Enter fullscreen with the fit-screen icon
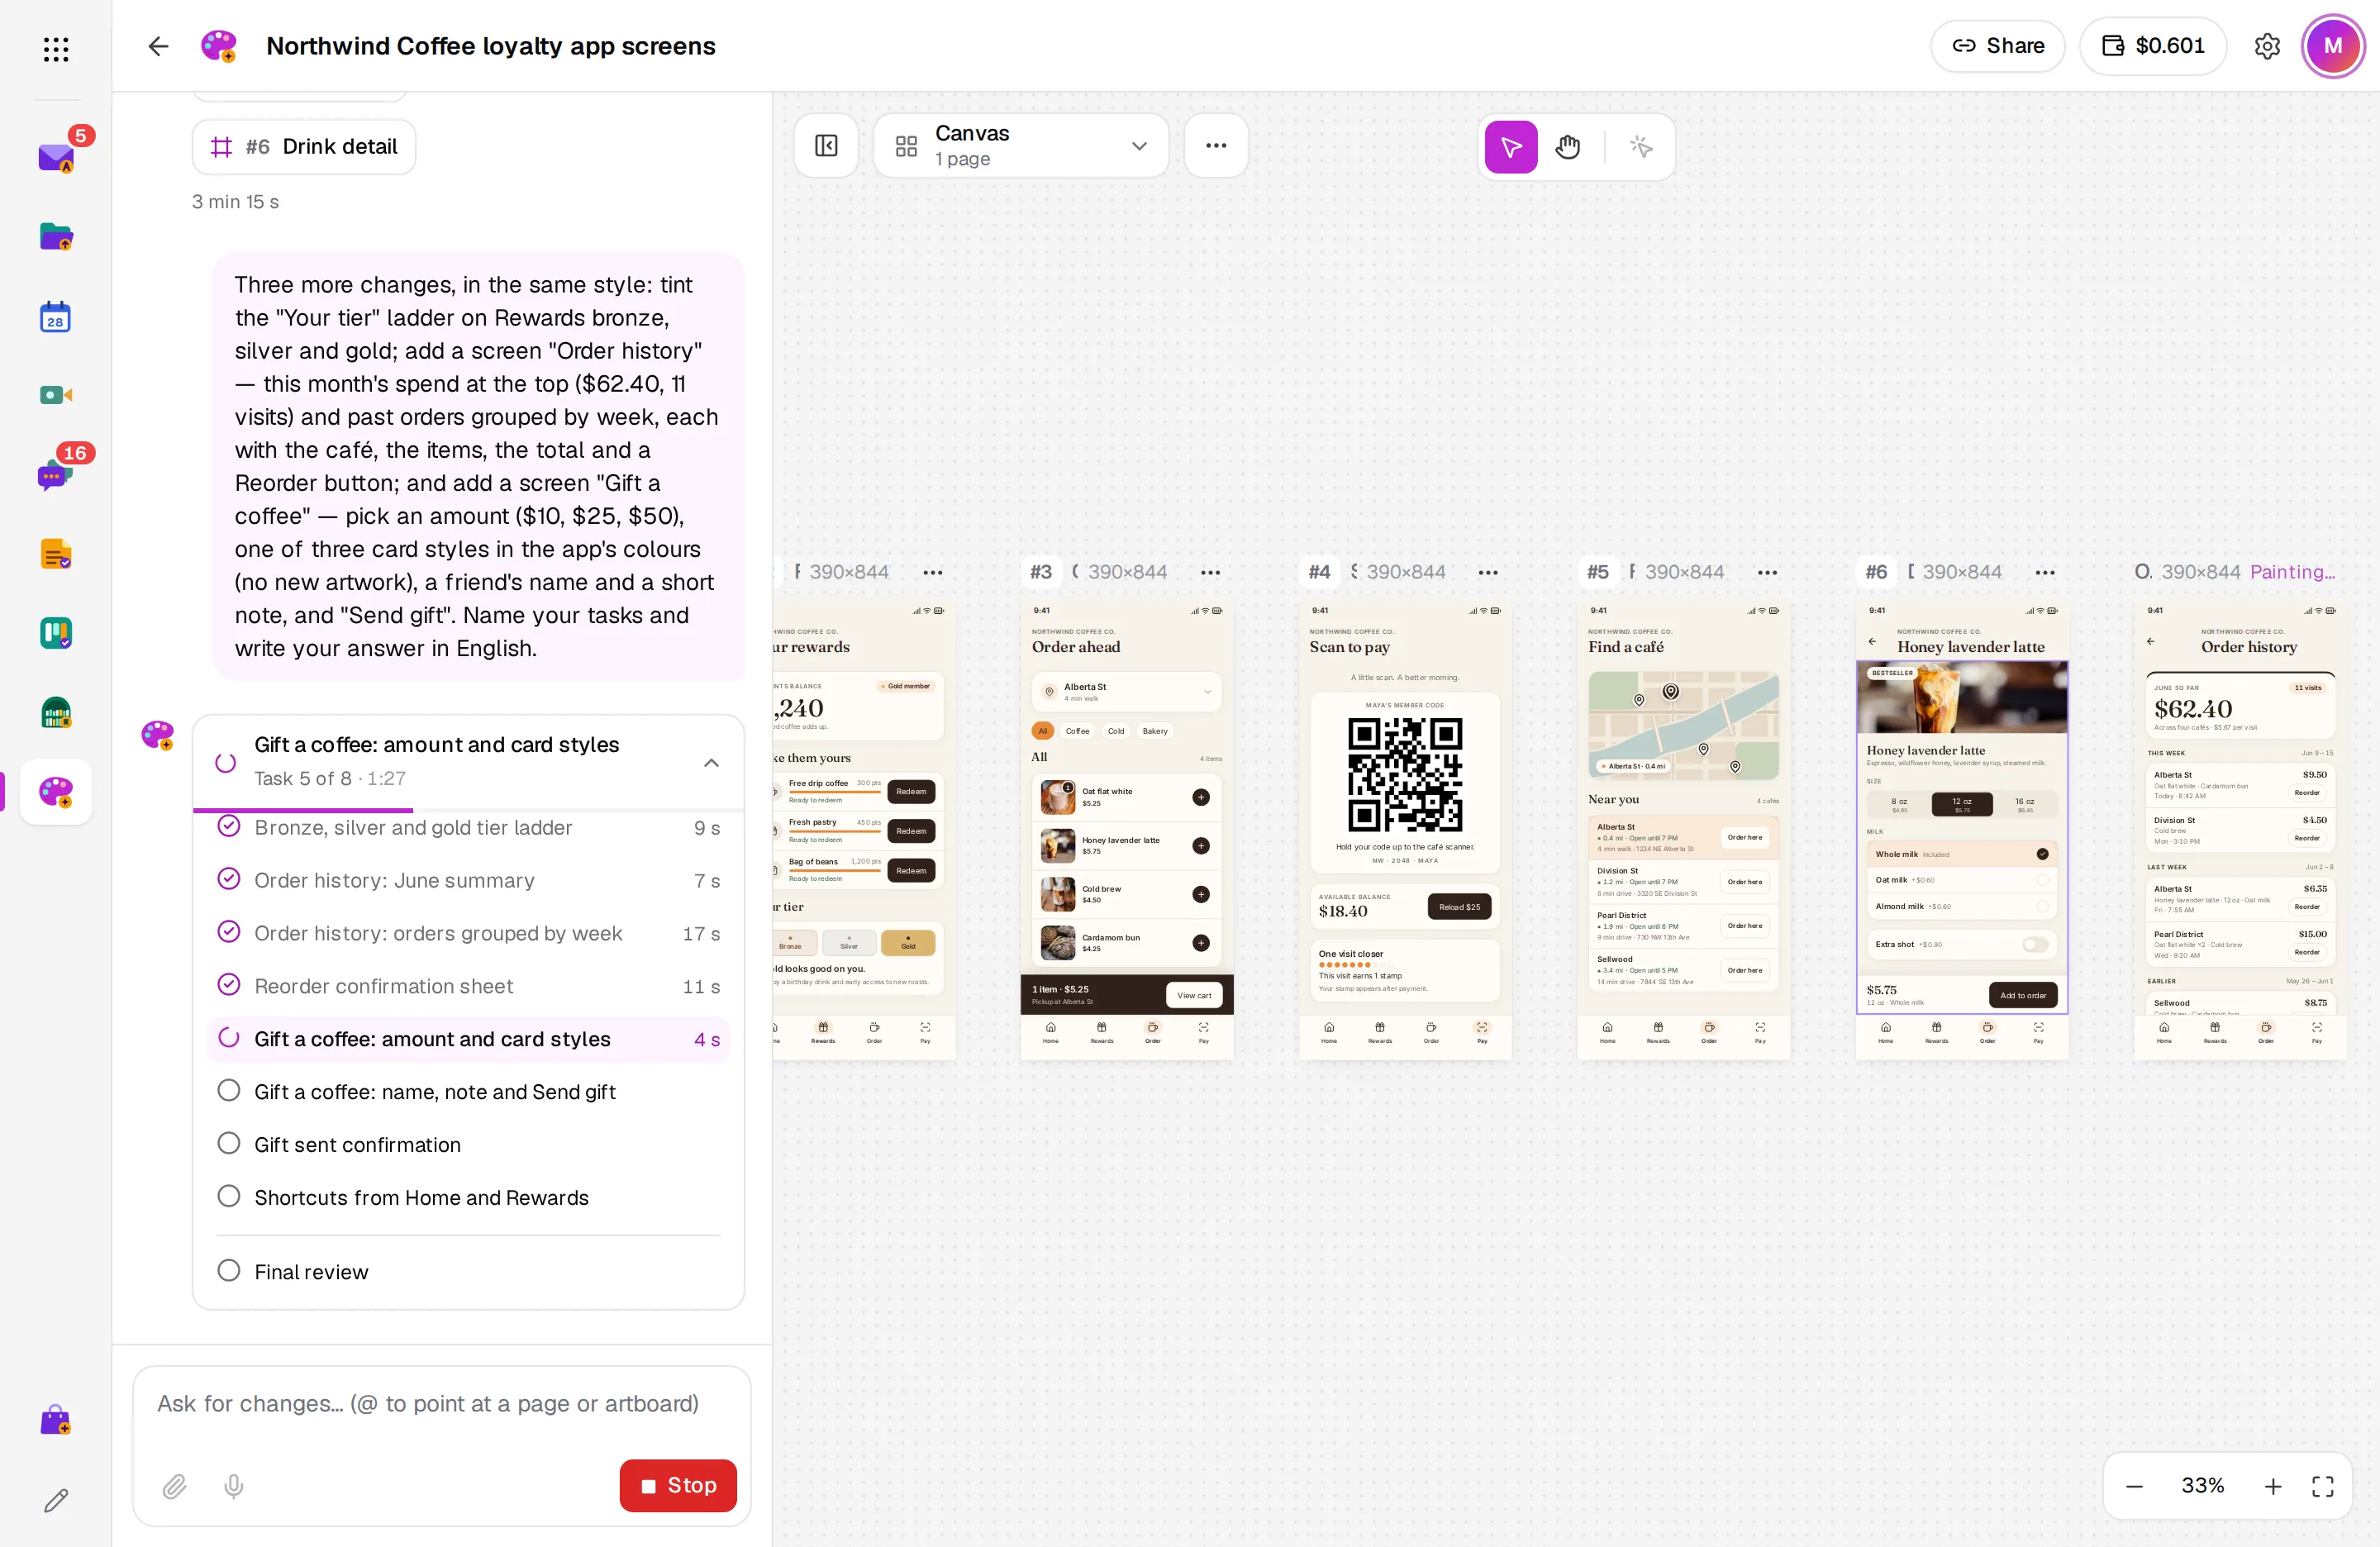This screenshot has height=1547, width=2380. [x=2322, y=1486]
